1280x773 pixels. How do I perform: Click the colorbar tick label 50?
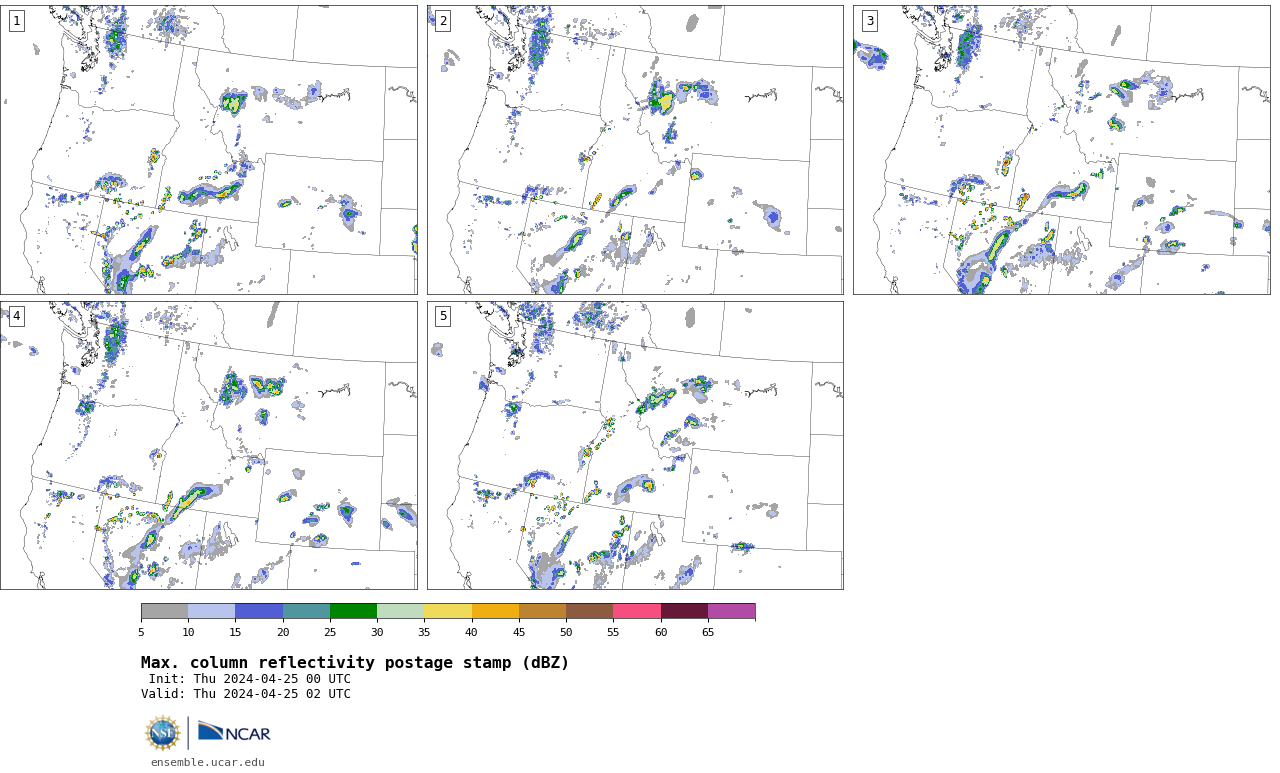(x=566, y=632)
